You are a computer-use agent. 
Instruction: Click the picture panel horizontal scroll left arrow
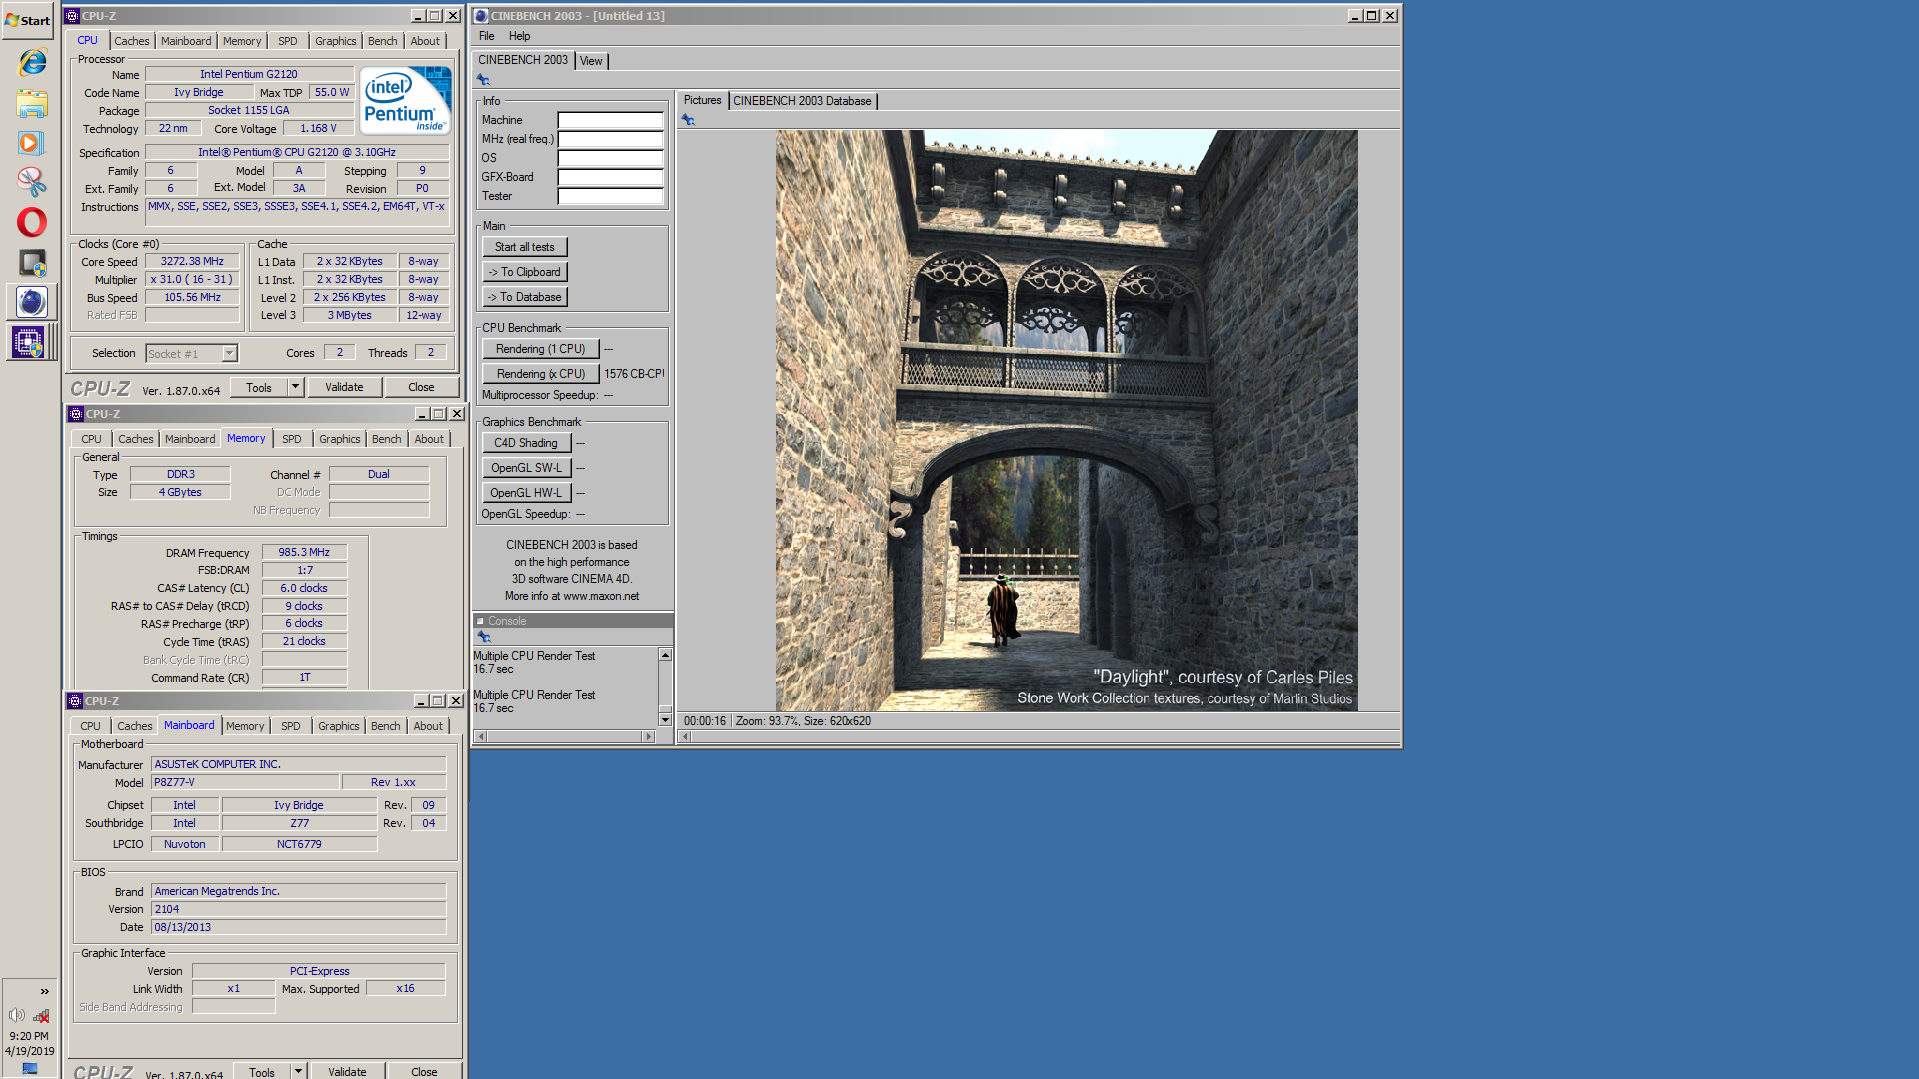[x=685, y=737]
